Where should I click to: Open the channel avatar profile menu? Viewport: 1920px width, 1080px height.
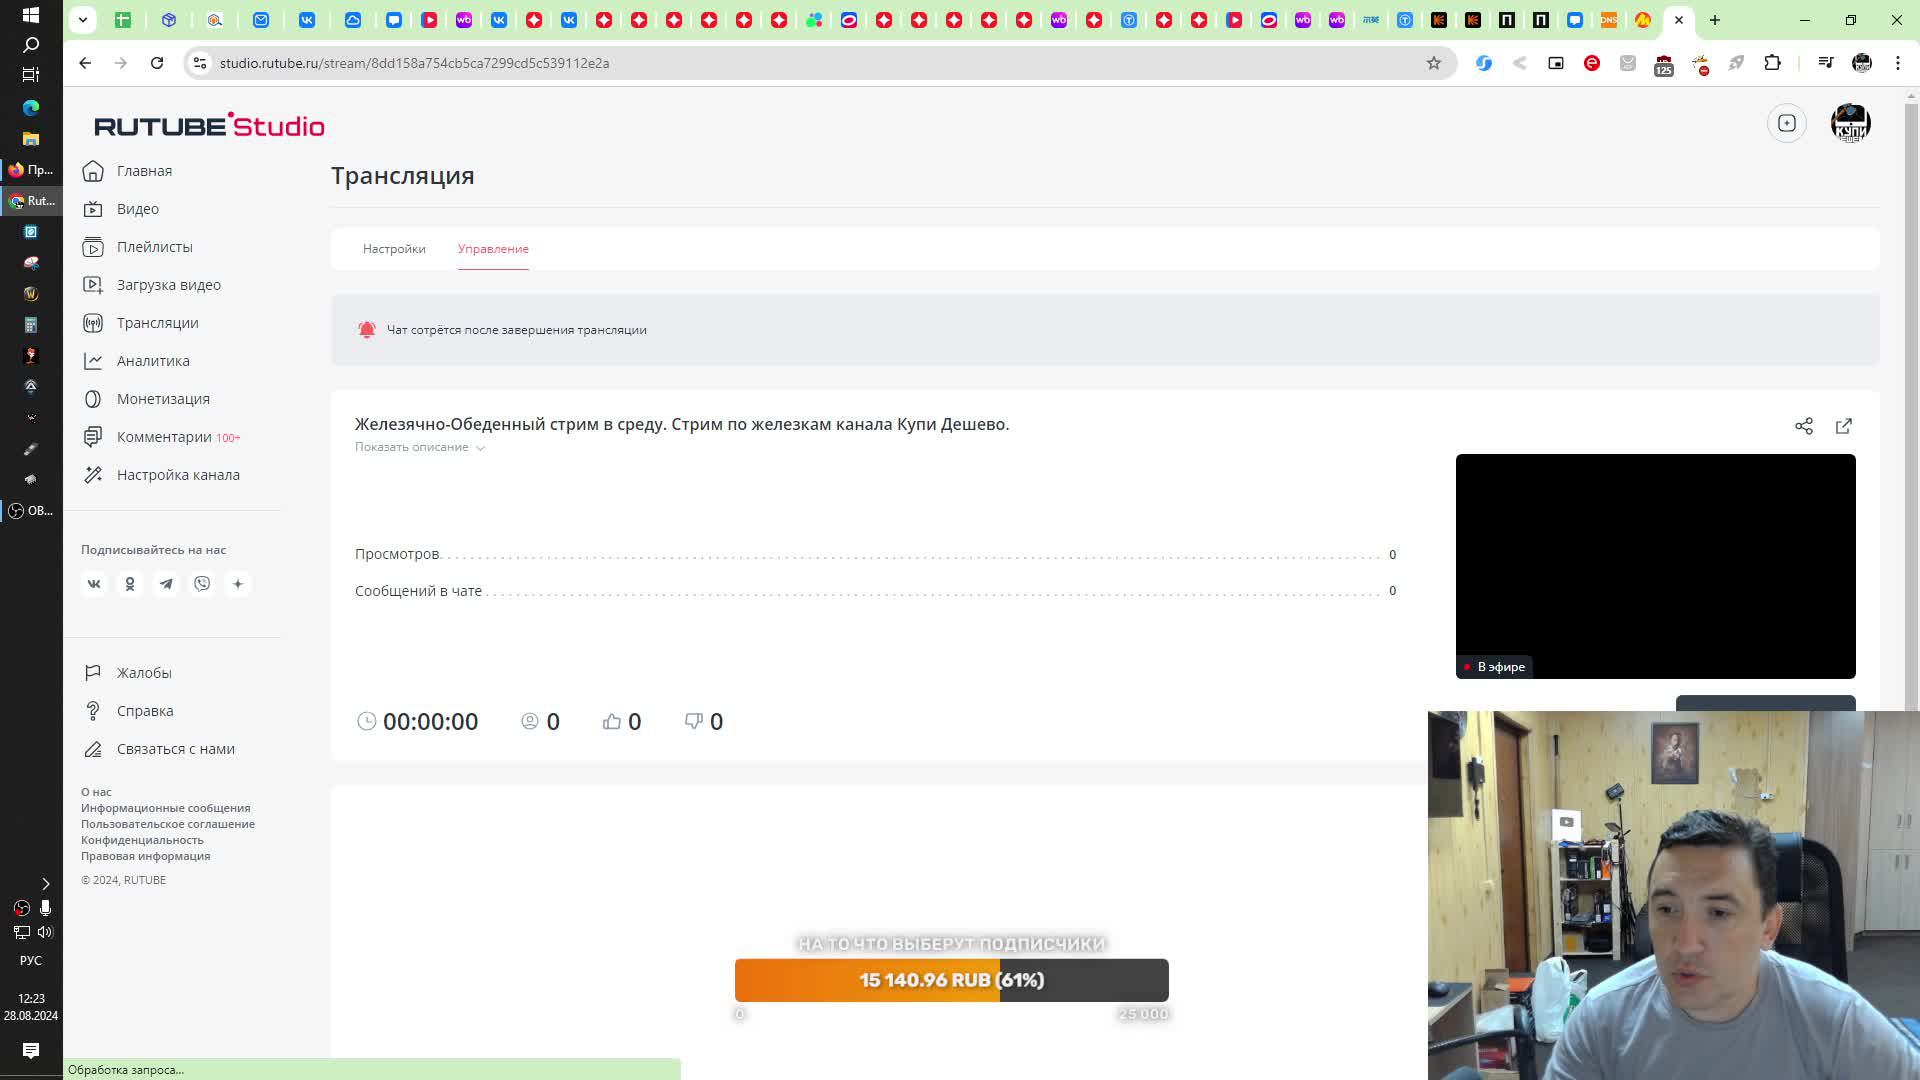click(x=1850, y=123)
